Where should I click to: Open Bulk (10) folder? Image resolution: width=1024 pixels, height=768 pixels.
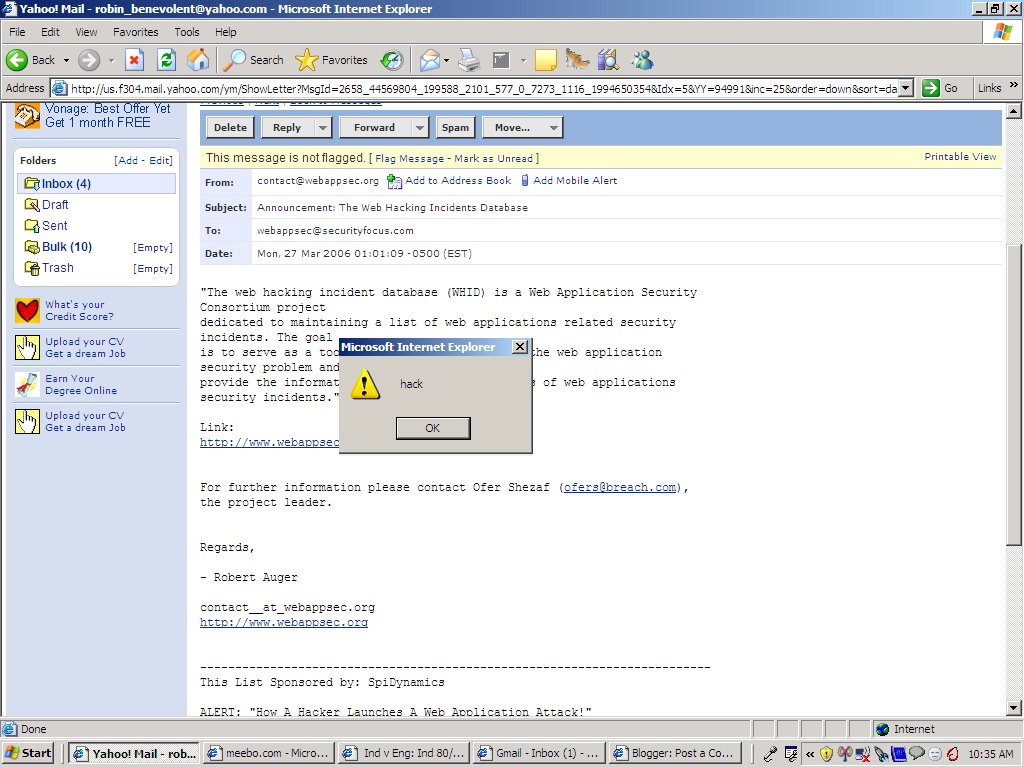pos(67,247)
